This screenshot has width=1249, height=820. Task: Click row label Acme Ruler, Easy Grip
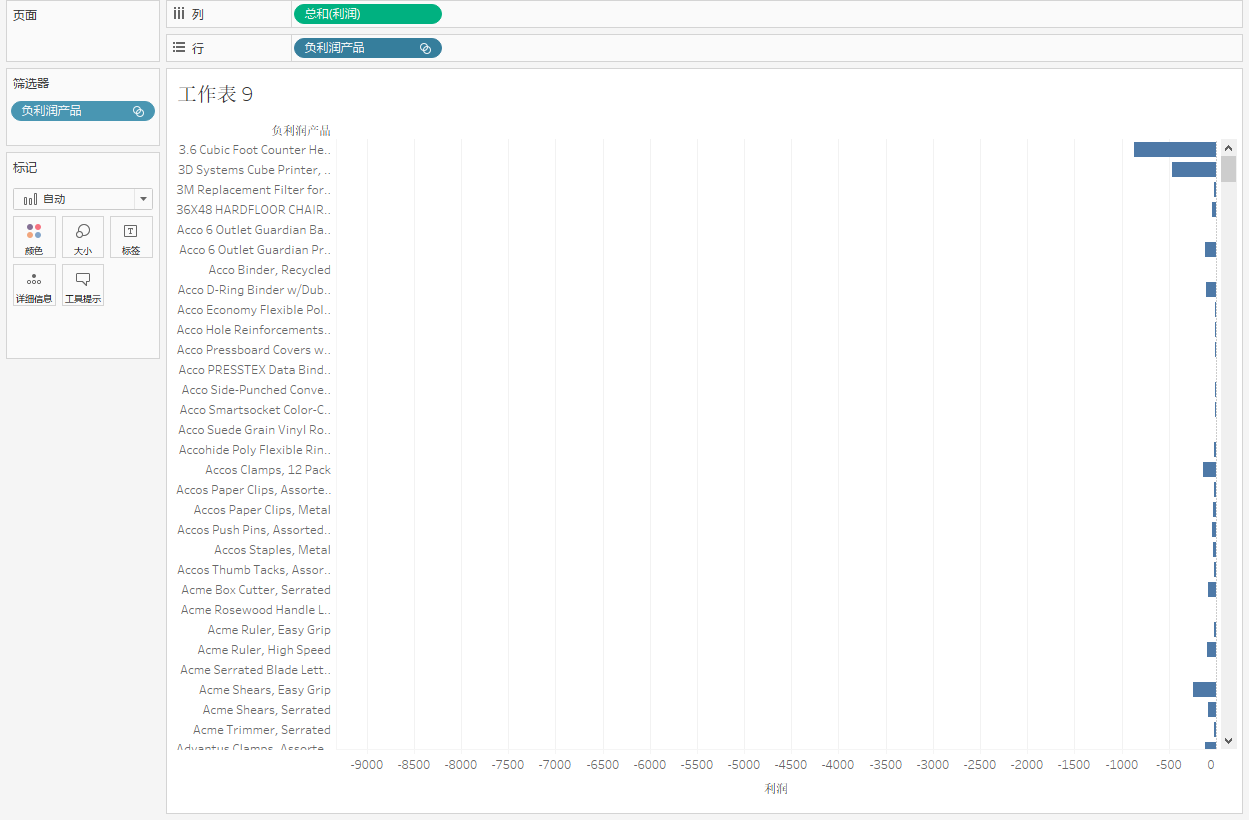(x=269, y=629)
